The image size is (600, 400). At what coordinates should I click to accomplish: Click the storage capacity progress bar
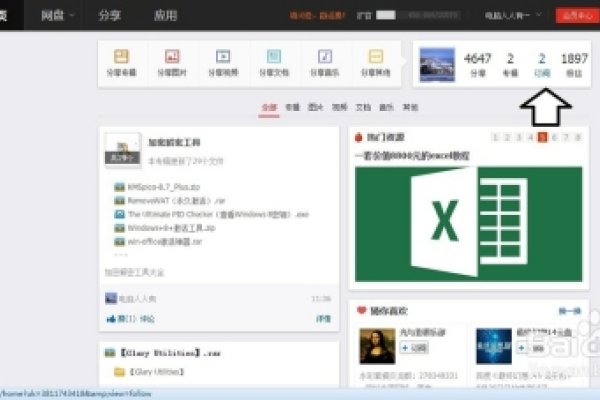tap(417, 15)
